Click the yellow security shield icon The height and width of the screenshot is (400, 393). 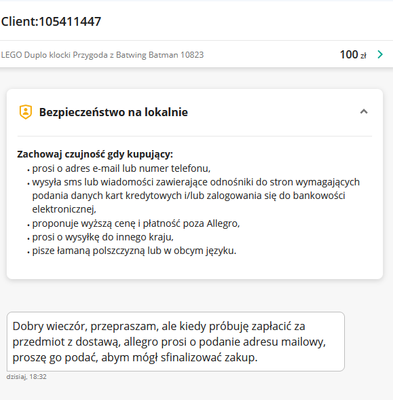26,112
